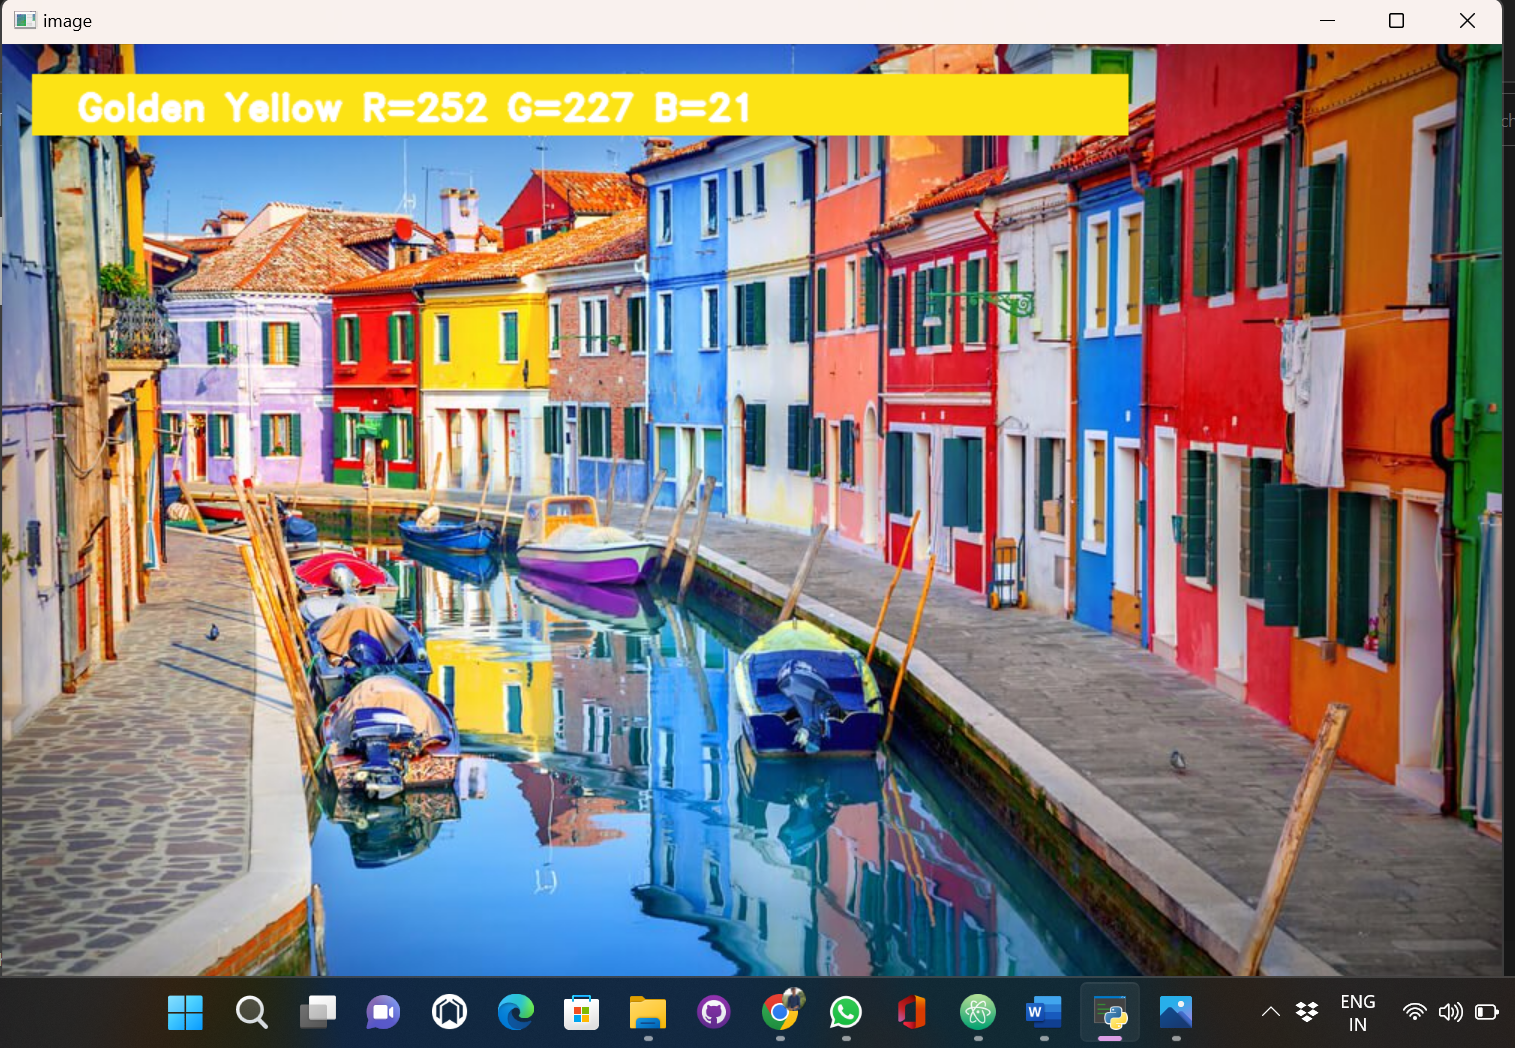Open Windows Search
Screen dimensions: 1515x1048
coord(251,1012)
